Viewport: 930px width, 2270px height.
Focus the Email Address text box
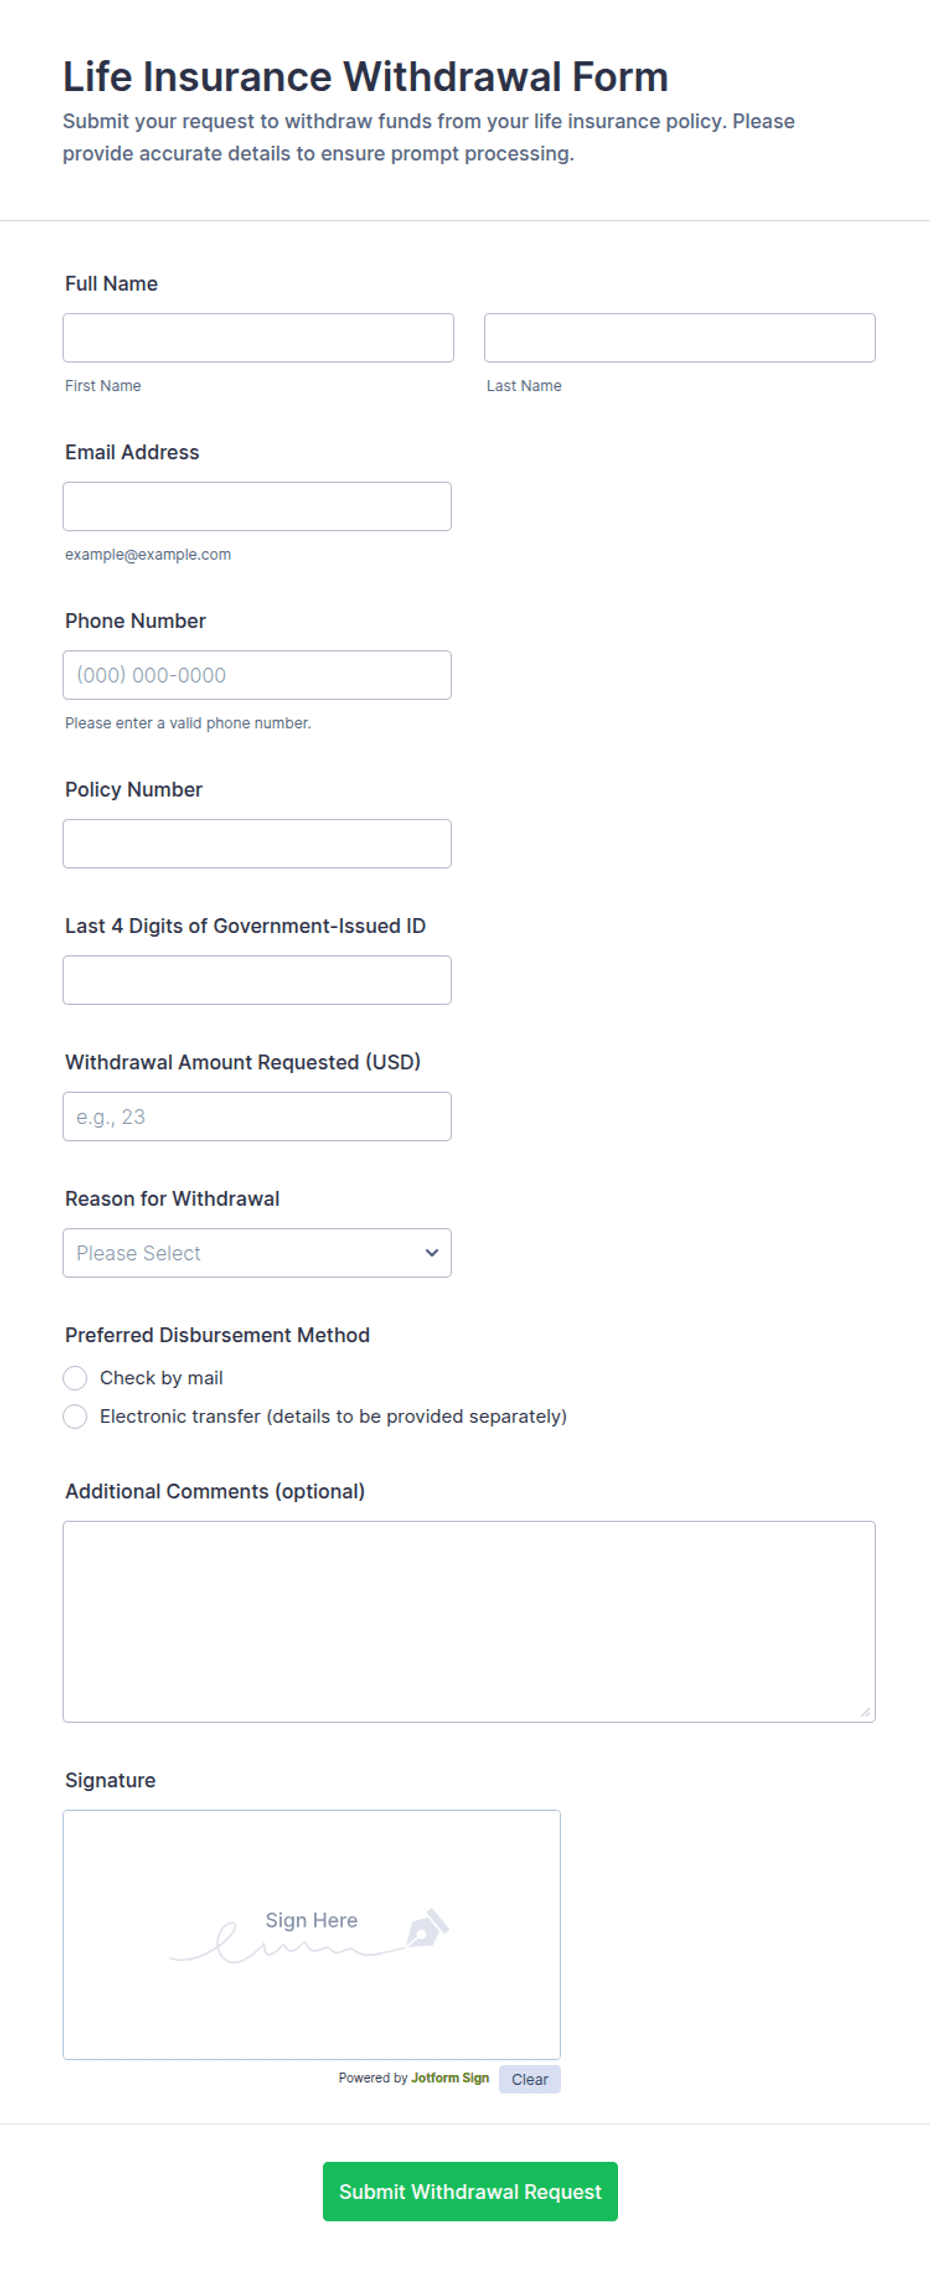click(257, 506)
